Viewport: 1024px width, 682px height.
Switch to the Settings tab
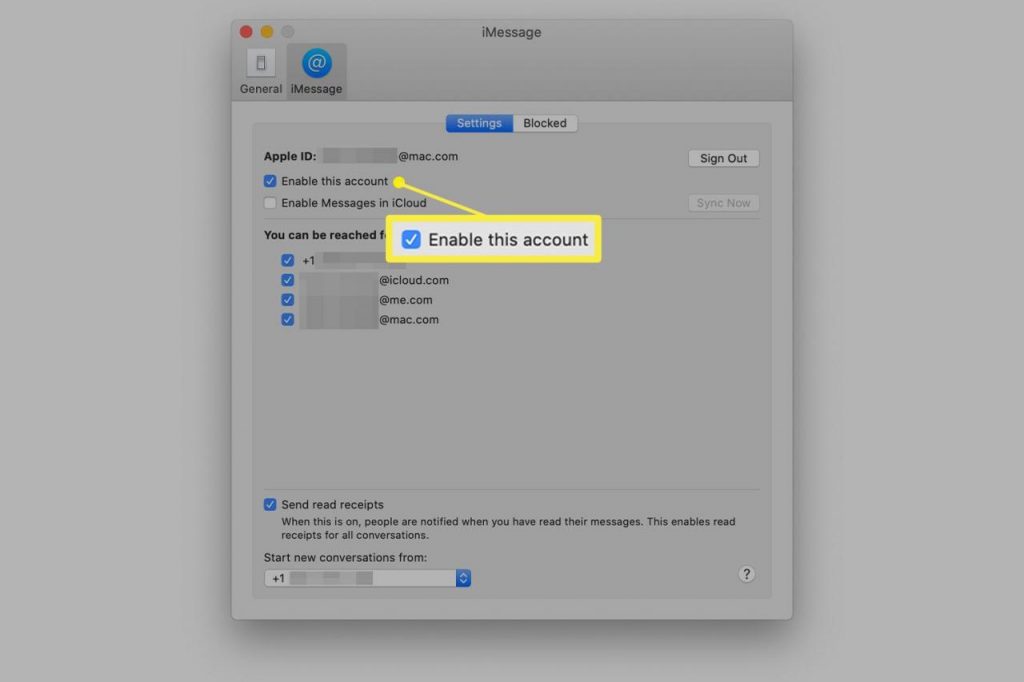tap(479, 123)
